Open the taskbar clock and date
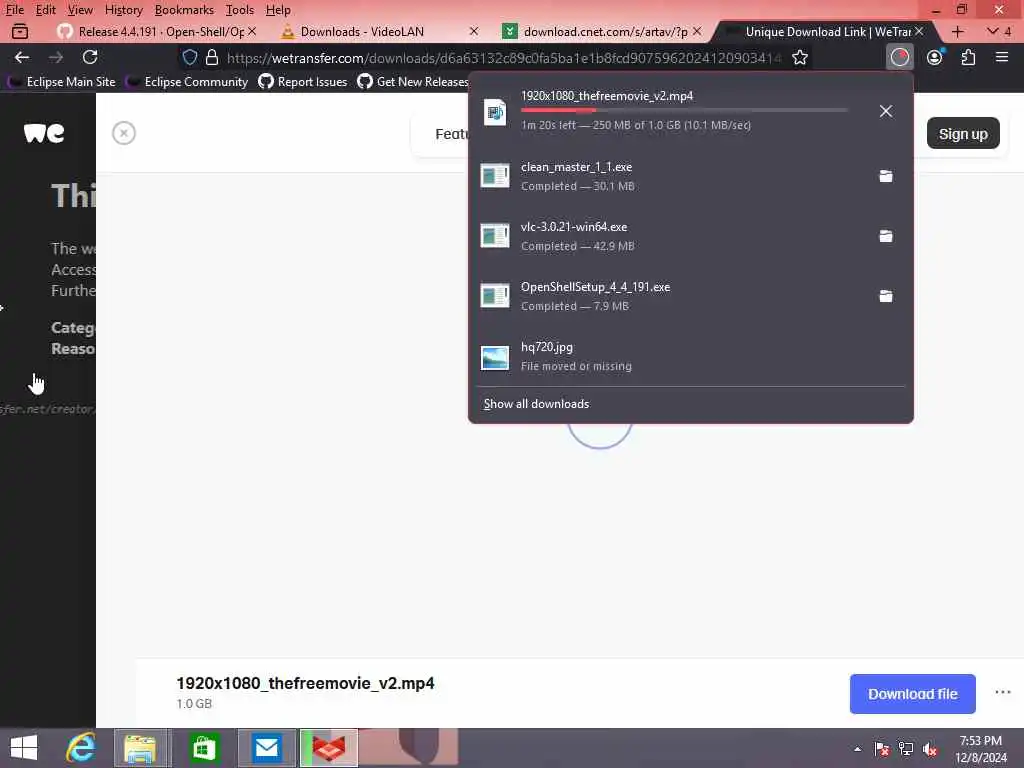The image size is (1024, 768). [981, 749]
